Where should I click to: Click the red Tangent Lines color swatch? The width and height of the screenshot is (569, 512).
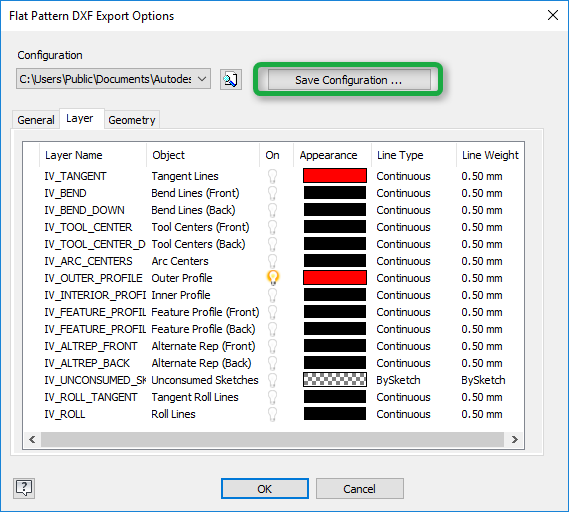335,176
